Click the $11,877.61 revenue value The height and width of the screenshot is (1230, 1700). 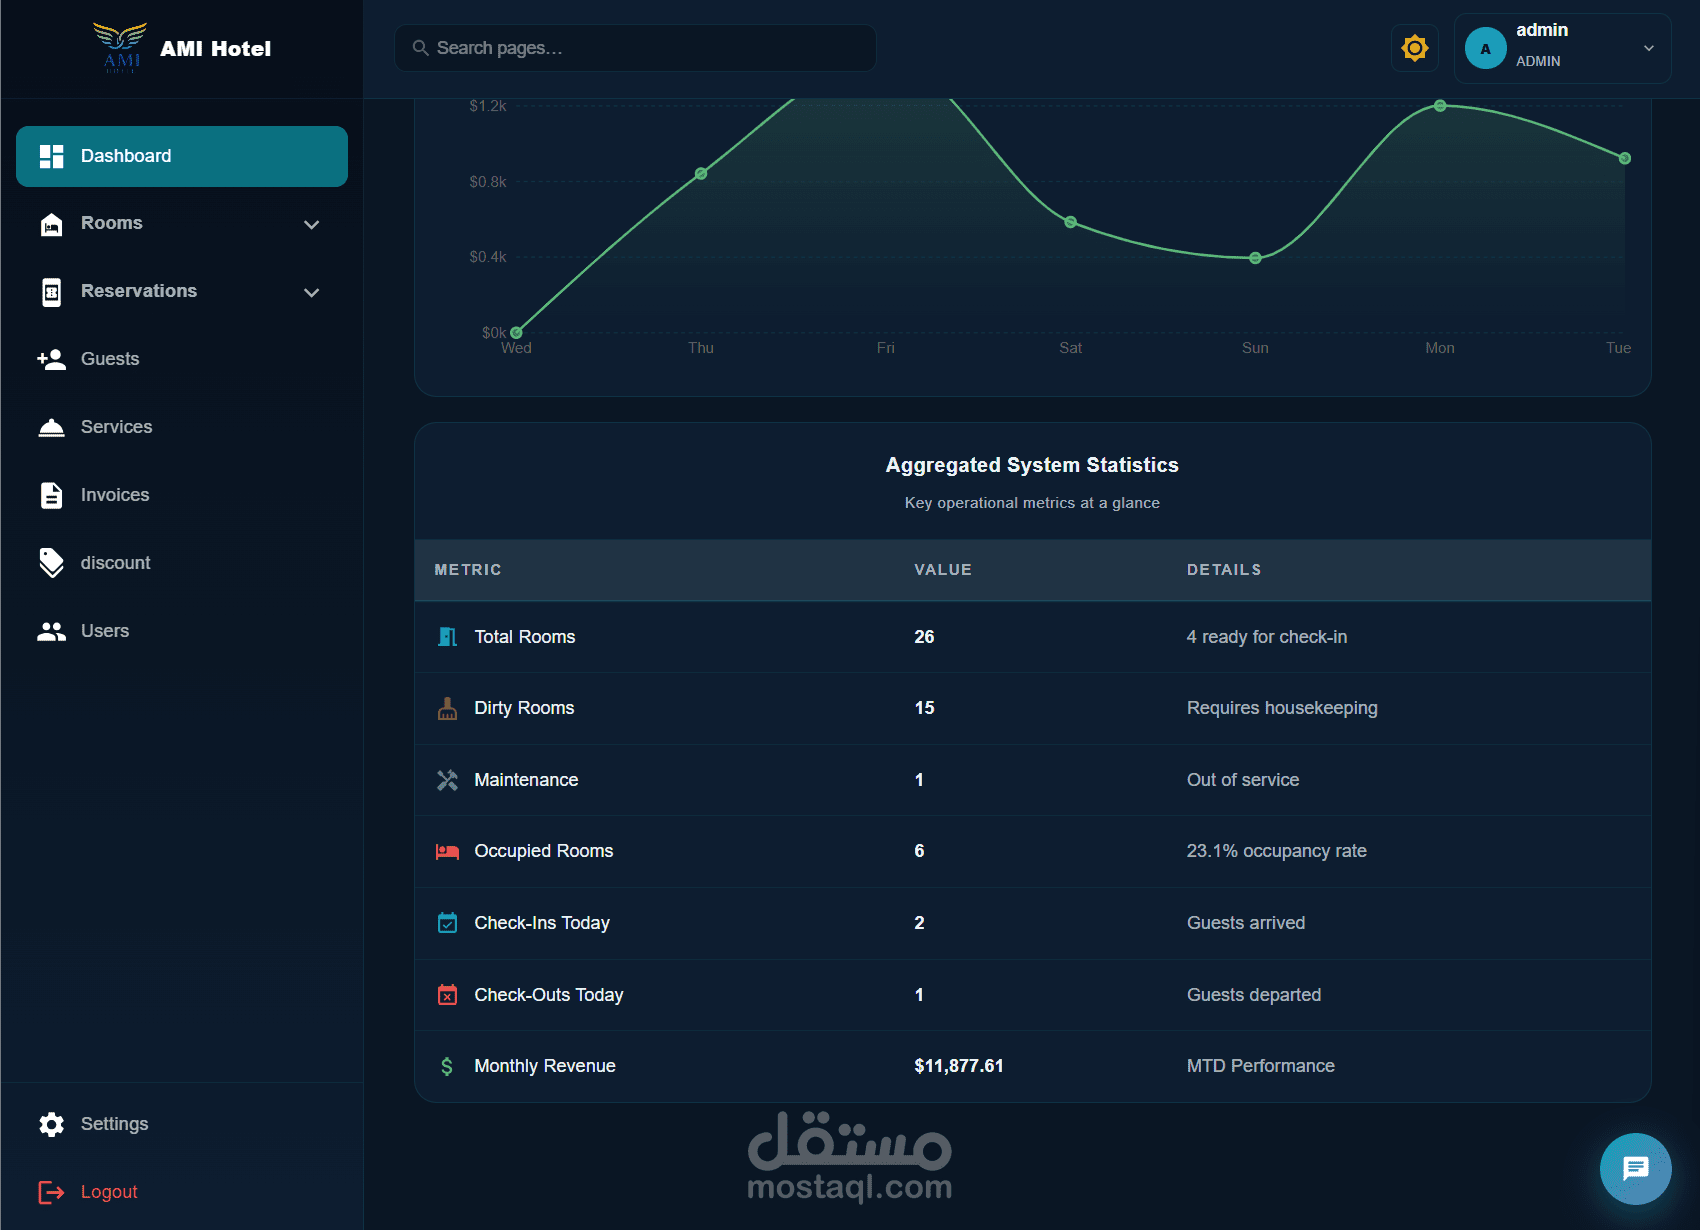point(959,1066)
